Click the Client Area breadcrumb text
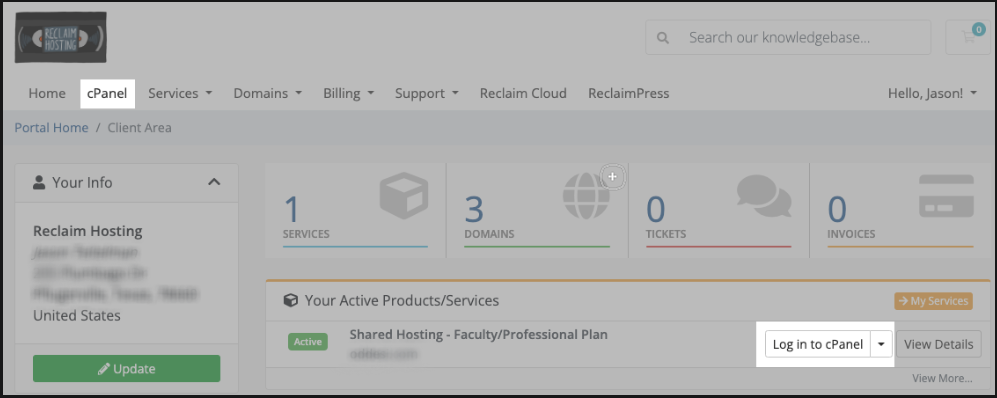997x398 pixels. [139, 128]
